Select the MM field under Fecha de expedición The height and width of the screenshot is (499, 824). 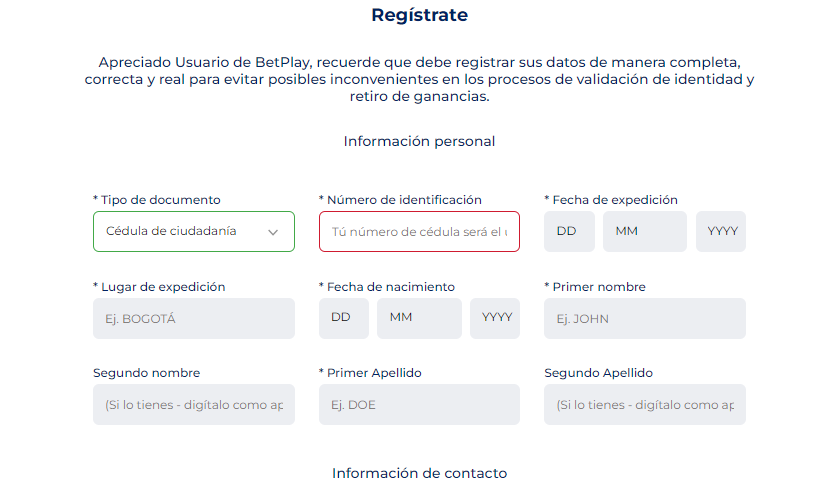click(x=644, y=231)
